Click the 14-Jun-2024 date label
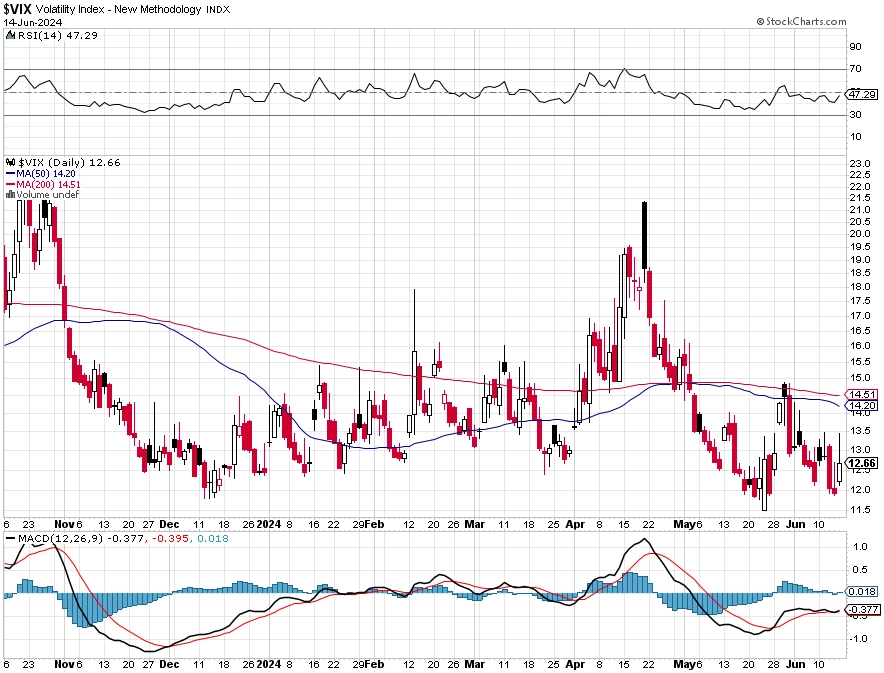The height and width of the screenshot is (673, 884). pos(33,23)
